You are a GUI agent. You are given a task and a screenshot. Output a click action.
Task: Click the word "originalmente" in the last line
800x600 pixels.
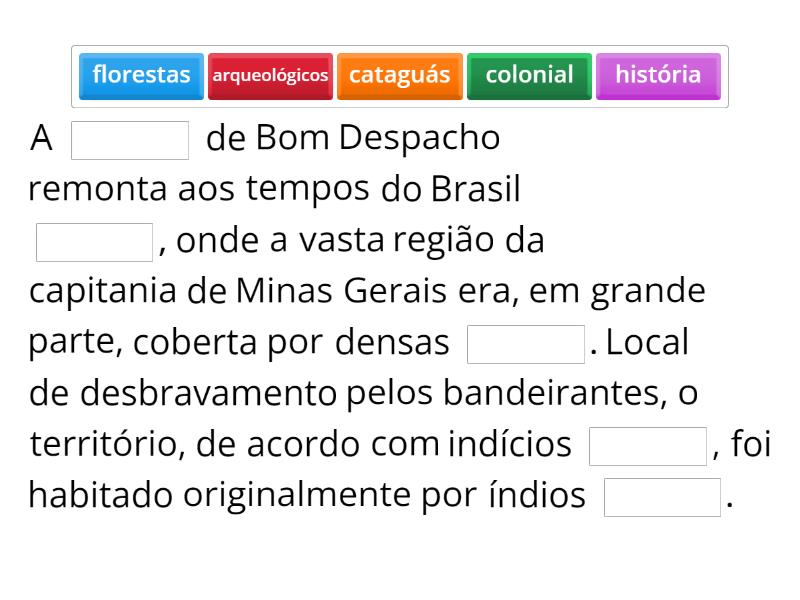click(x=298, y=495)
